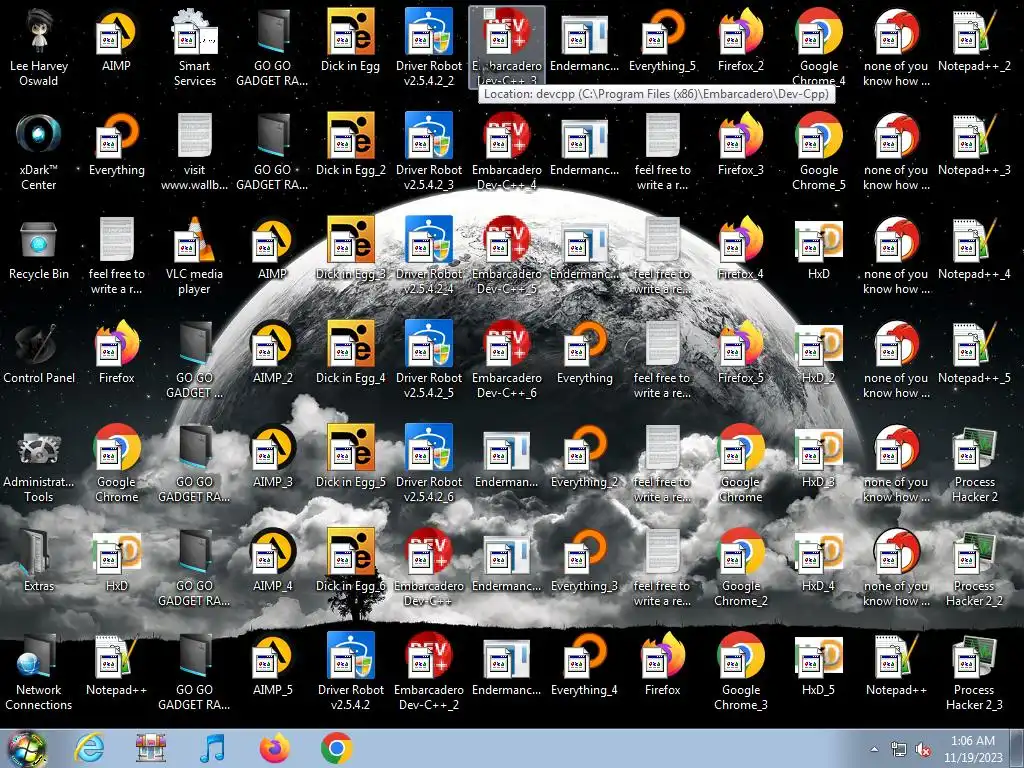Click the Show desktop strip beside the clock

(1019, 749)
